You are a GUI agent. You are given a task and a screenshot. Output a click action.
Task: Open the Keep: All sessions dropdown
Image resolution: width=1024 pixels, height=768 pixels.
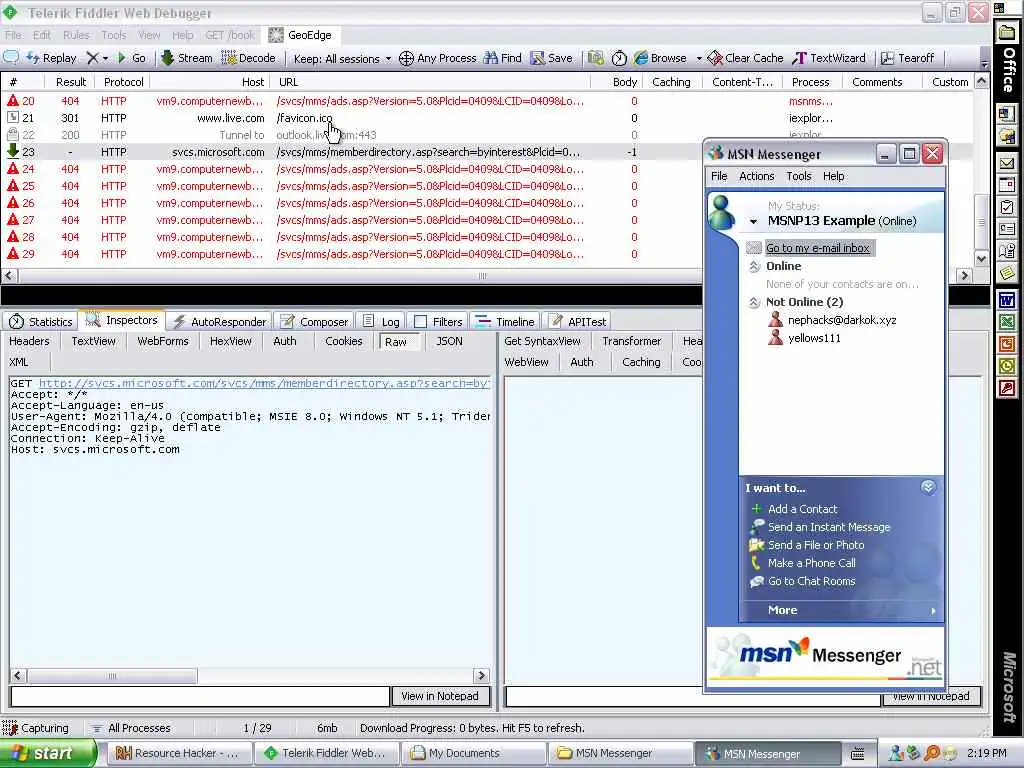click(342, 59)
